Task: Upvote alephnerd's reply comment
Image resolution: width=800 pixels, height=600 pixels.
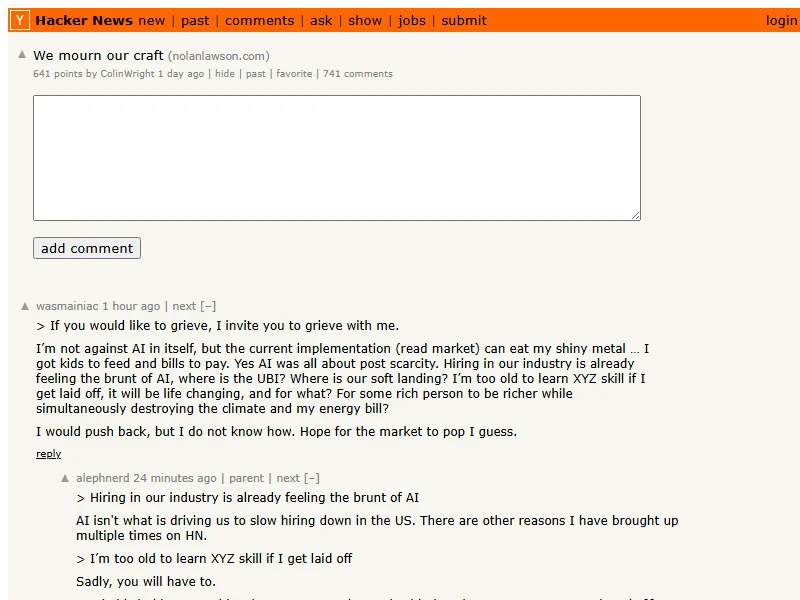Action: coord(66,479)
